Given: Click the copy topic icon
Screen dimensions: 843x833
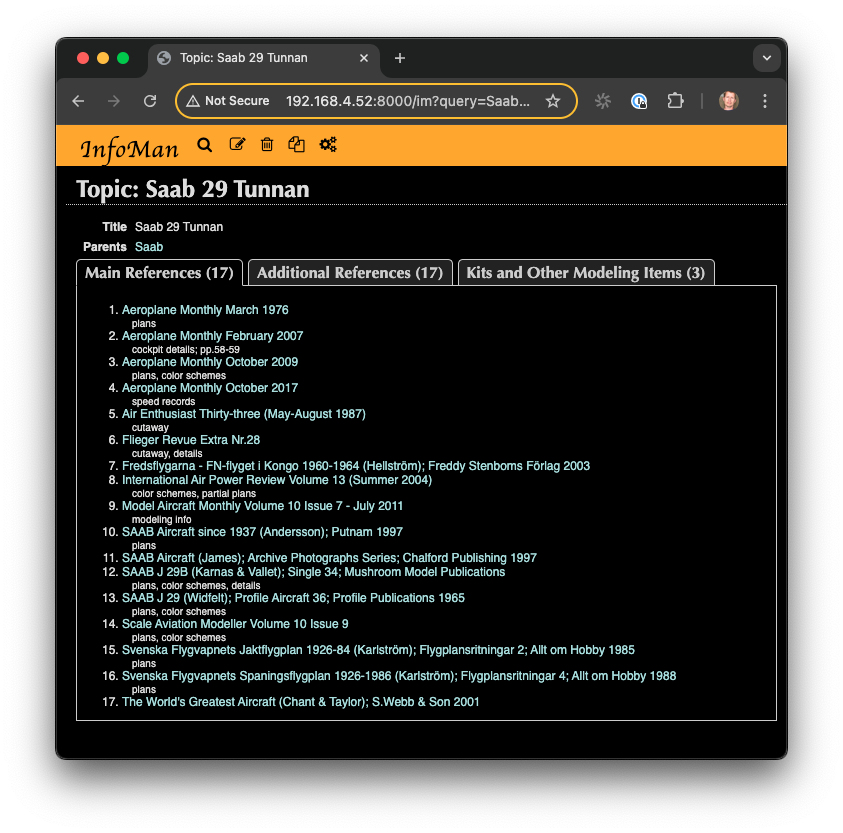Looking at the screenshot, I should [296, 145].
